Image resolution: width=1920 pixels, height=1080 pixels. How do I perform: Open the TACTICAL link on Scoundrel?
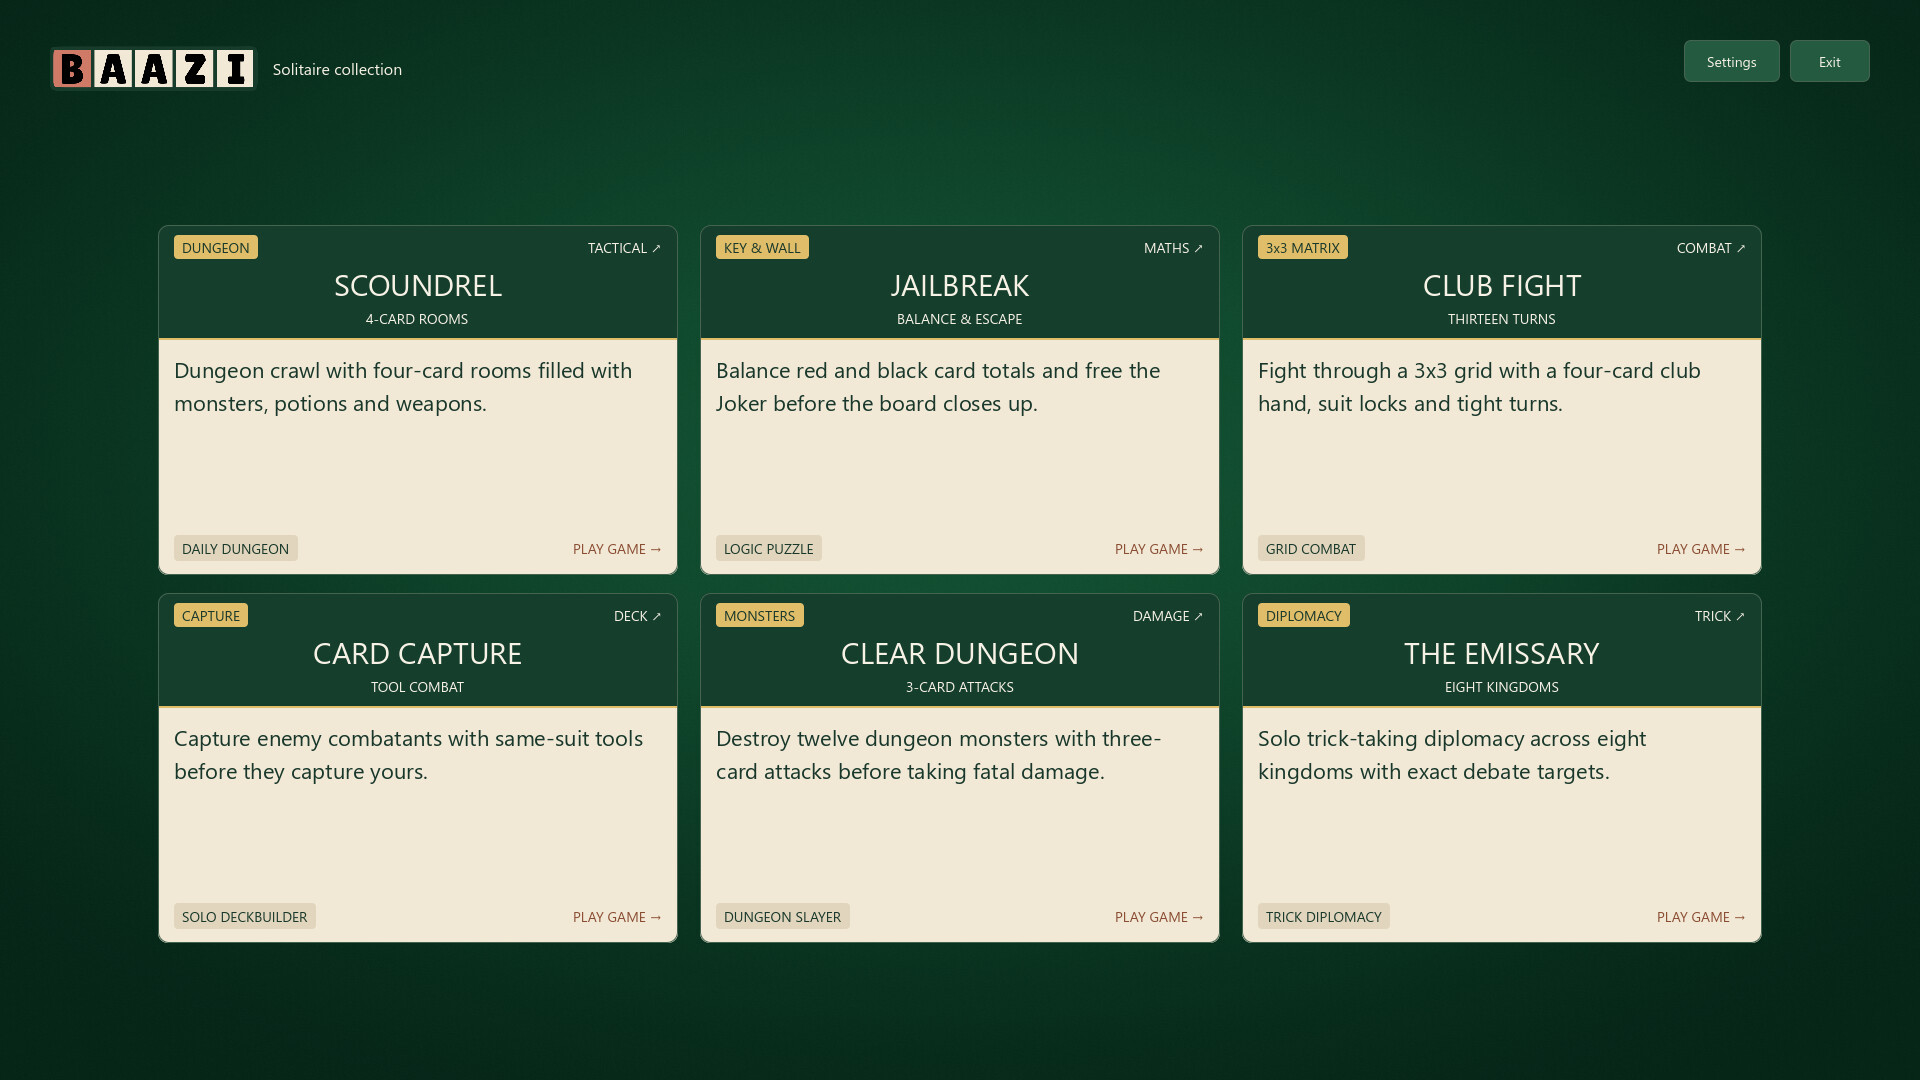(624, 248)
